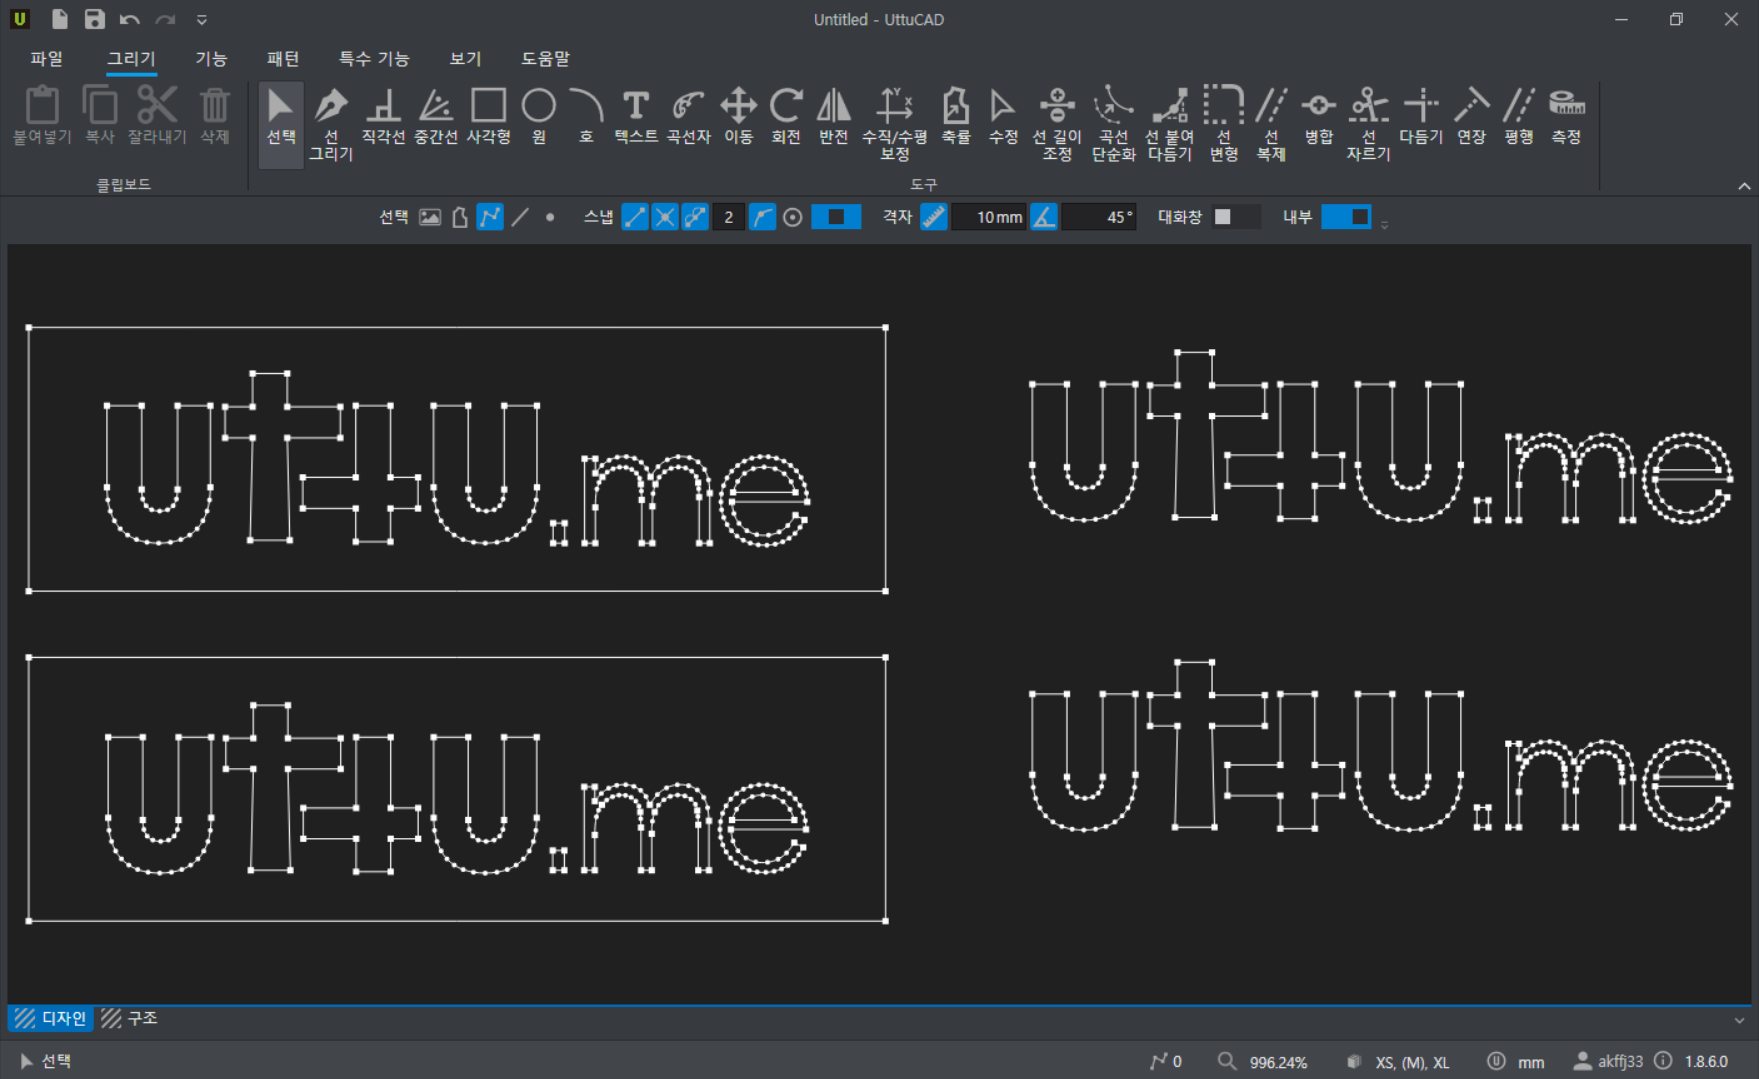Use the 반전 mirror tool
The width and height of the screenshot is (1759, 1079).
pos(834,117)
